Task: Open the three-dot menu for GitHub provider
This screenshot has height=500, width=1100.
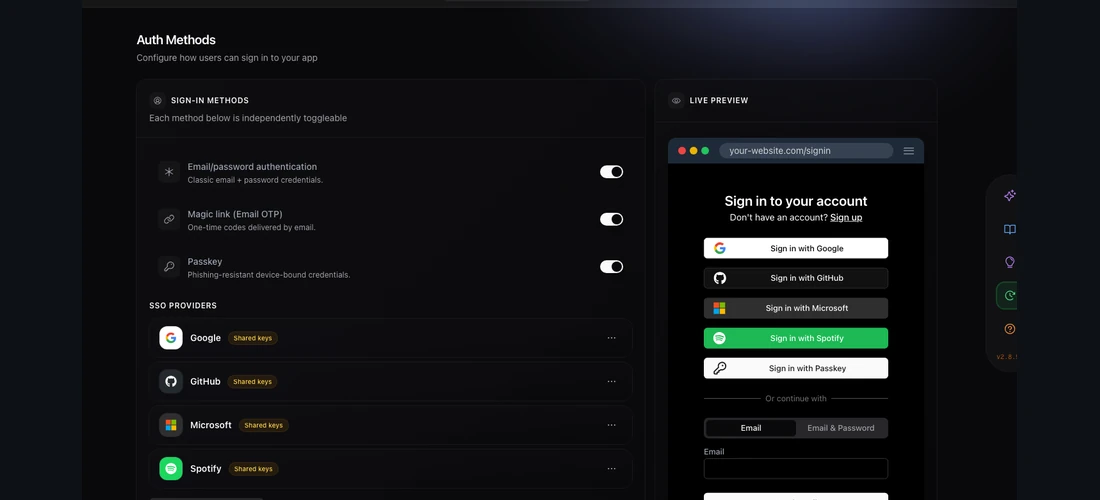Action: [611, 381]
